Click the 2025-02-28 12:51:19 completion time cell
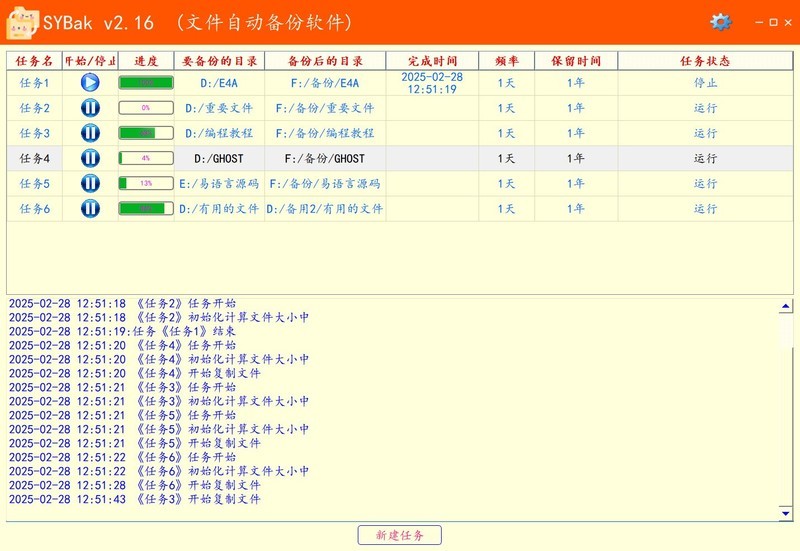This screenshot has height=551, width=800. 432,83
